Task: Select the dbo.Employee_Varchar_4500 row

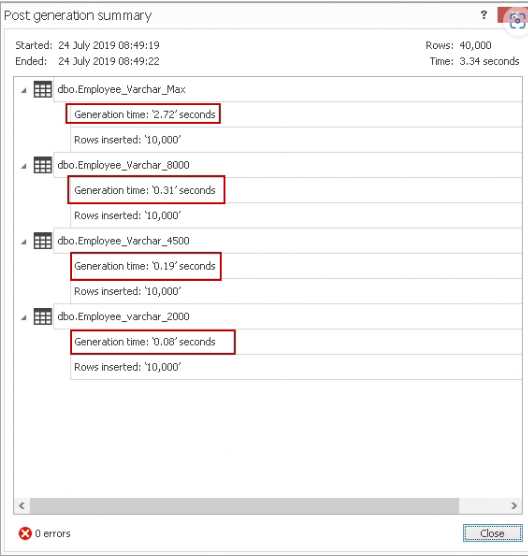Action: pyautogui.click(x=288, y=241)
